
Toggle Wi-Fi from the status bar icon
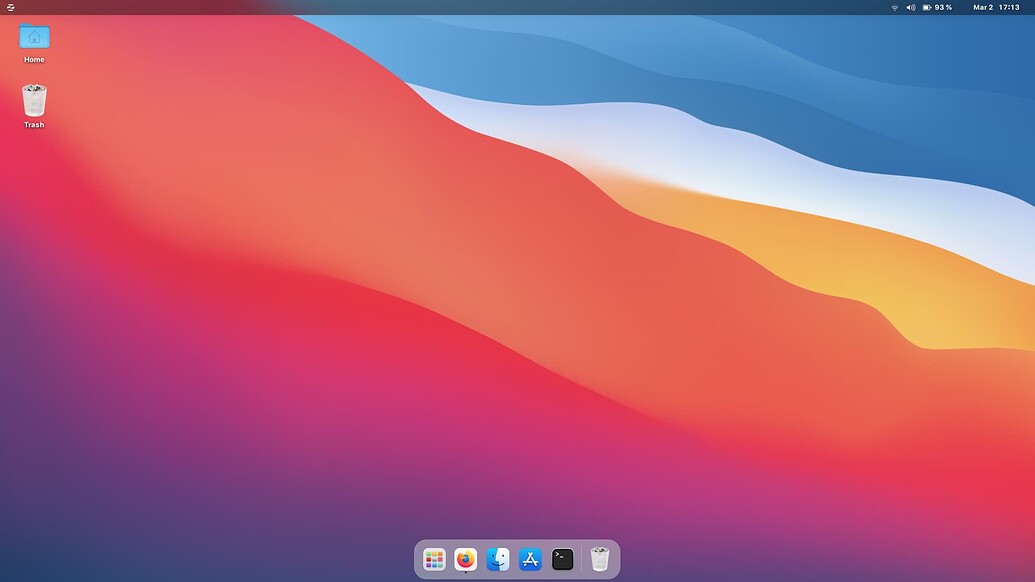click(x=893, y=7)
